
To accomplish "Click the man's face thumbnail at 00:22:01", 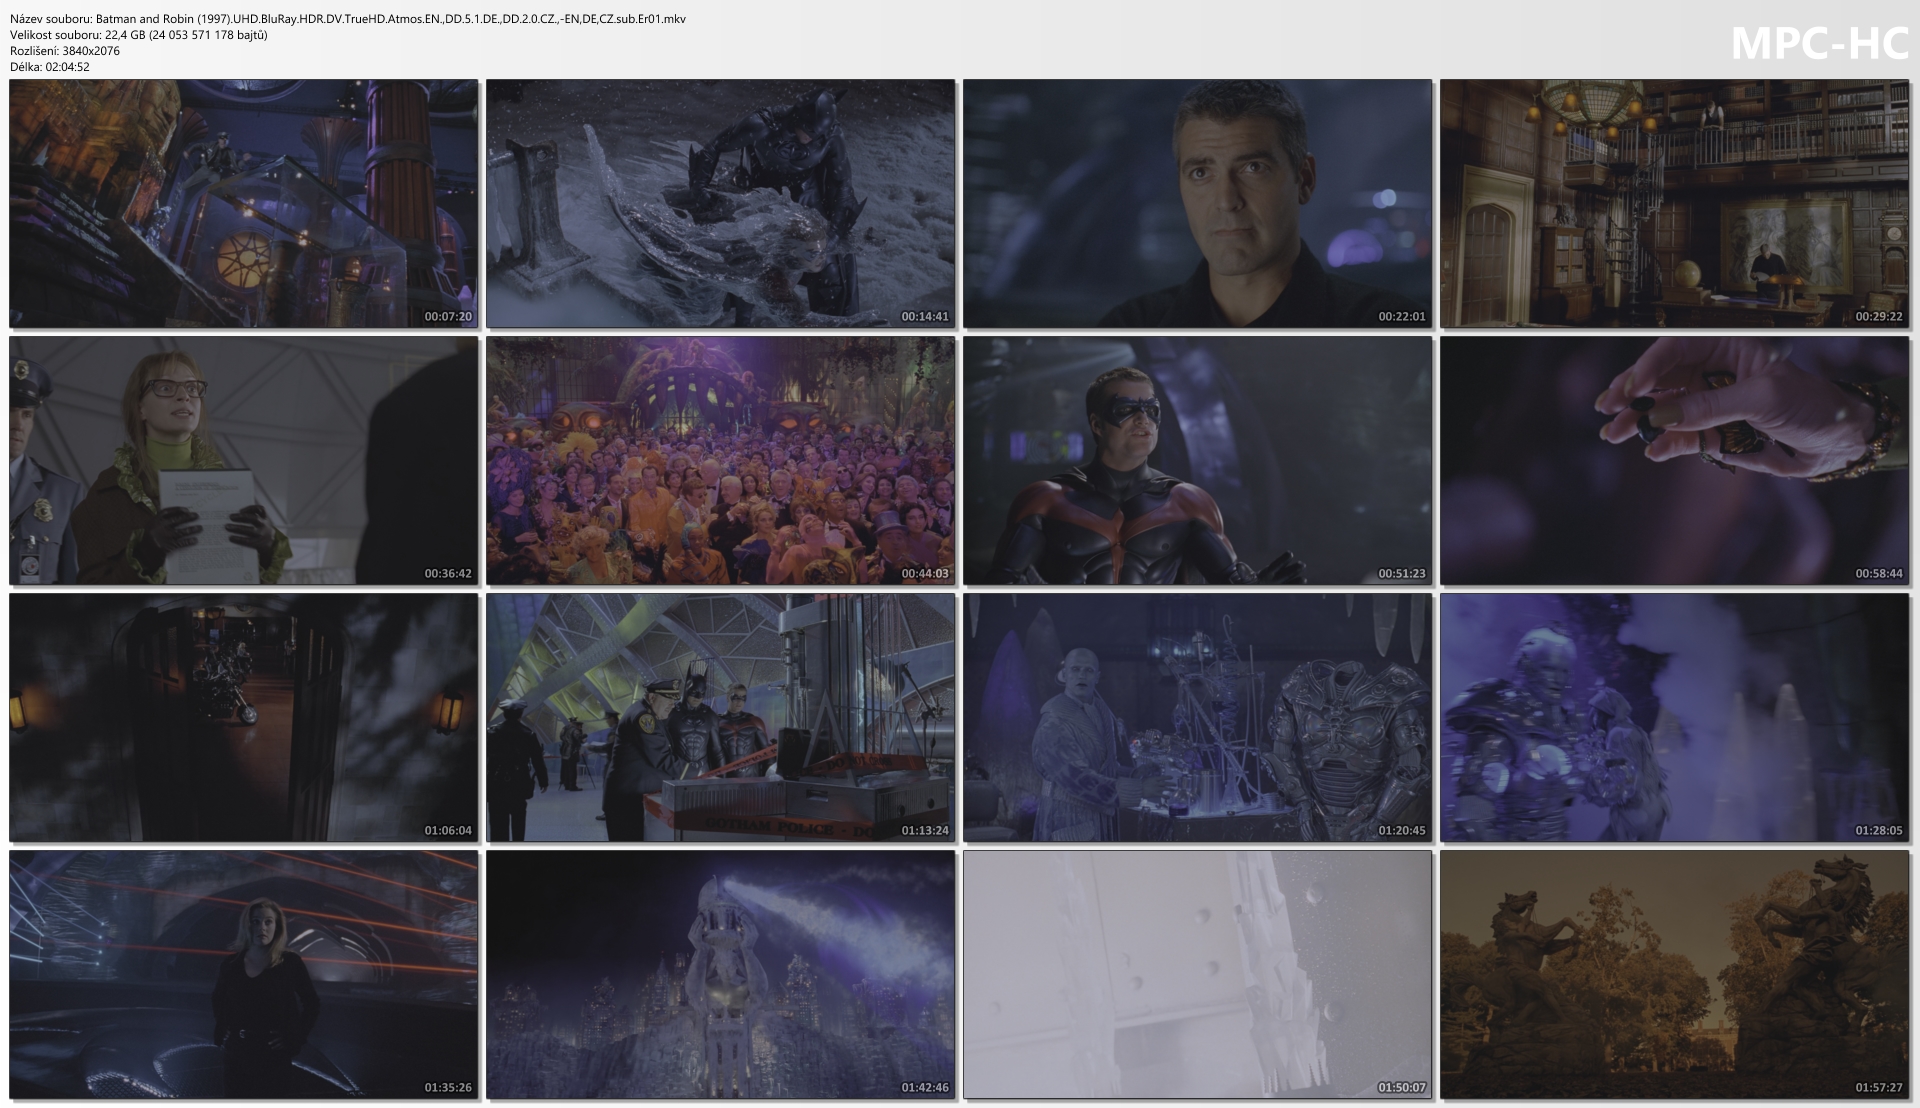I will pyautogui.click(x=1197, y=204).
